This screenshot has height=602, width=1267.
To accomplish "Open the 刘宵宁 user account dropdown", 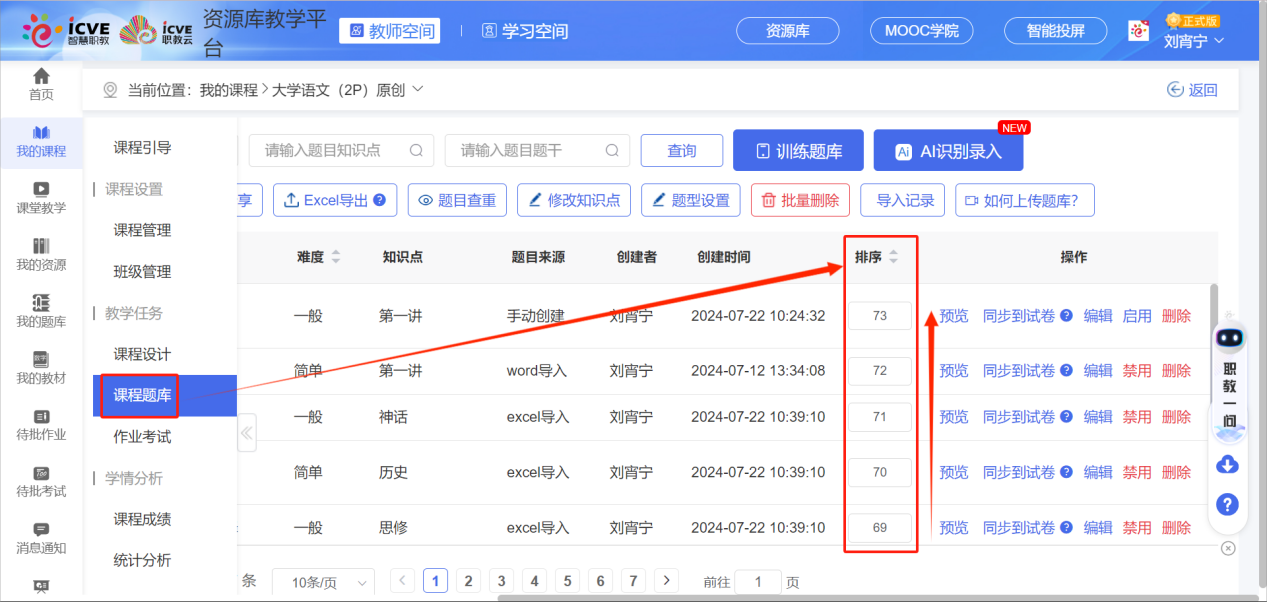I will click(x=1194, y=41).
